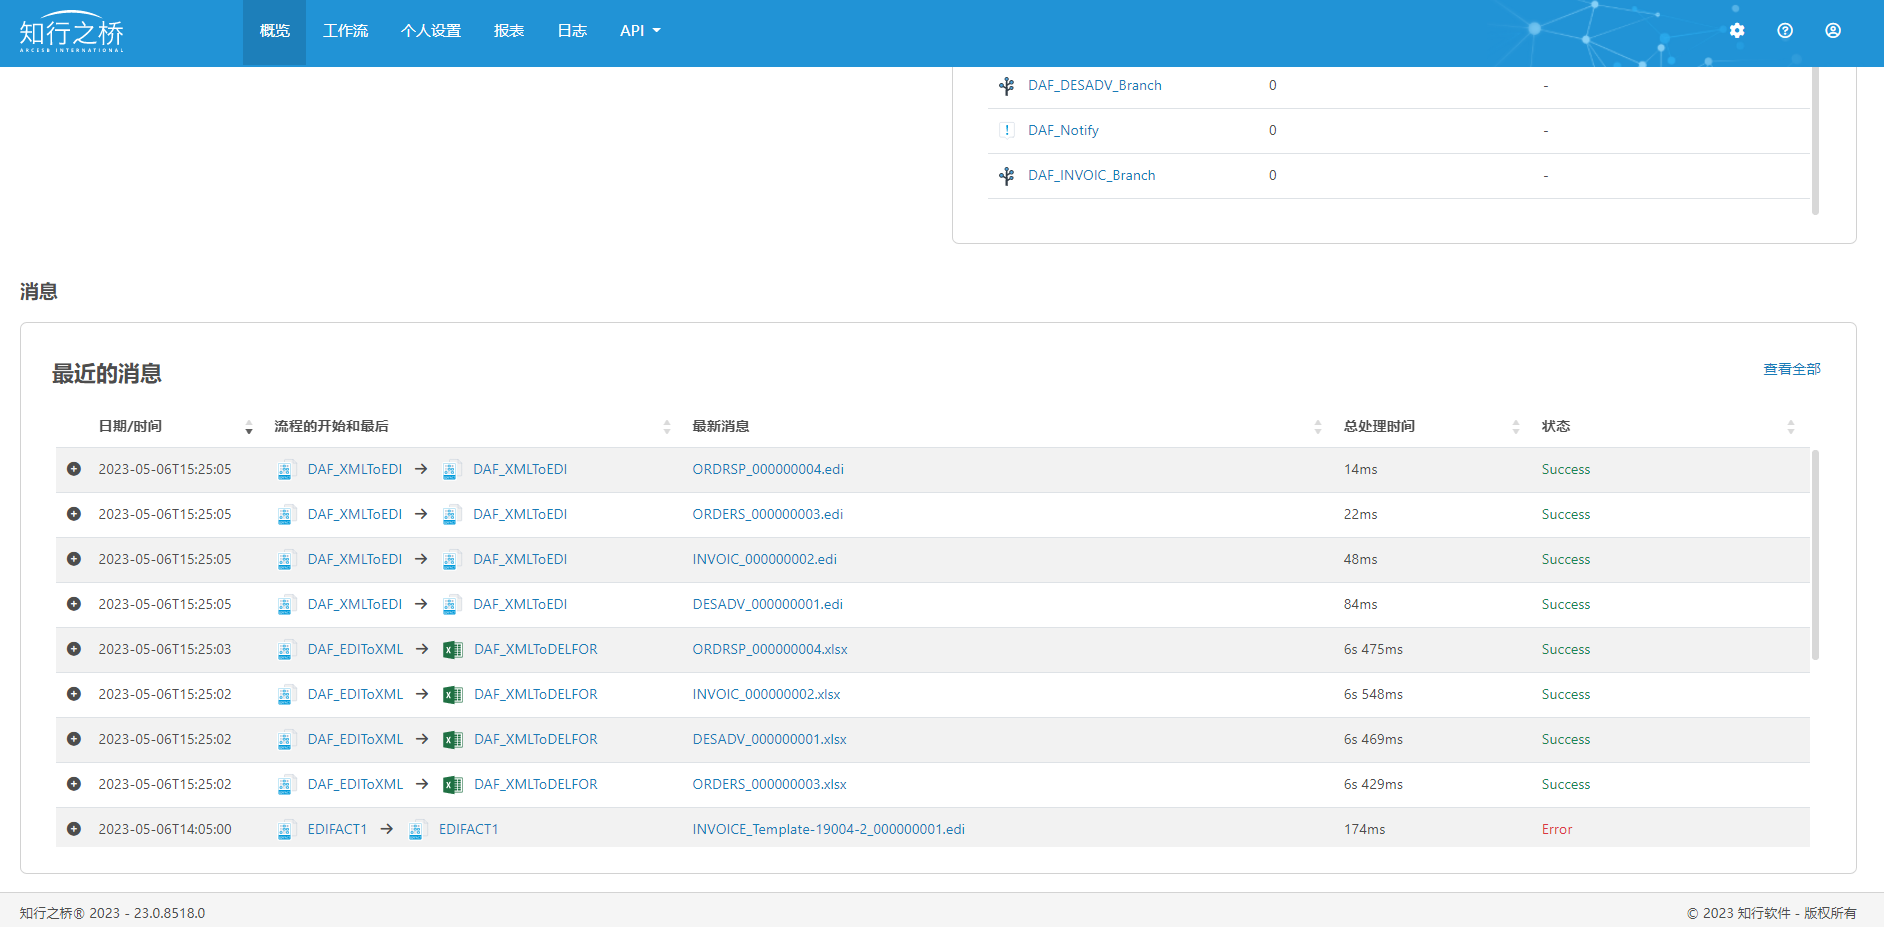The width and height of the screenshot is (1884, 927).
Task: Click the Error status text
Action: (x=1556, y=830)
